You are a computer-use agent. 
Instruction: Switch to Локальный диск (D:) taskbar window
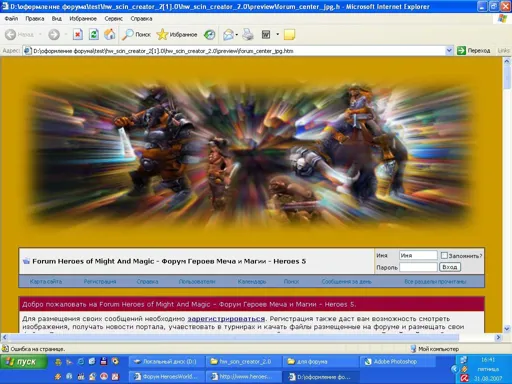tap(166, 361)
